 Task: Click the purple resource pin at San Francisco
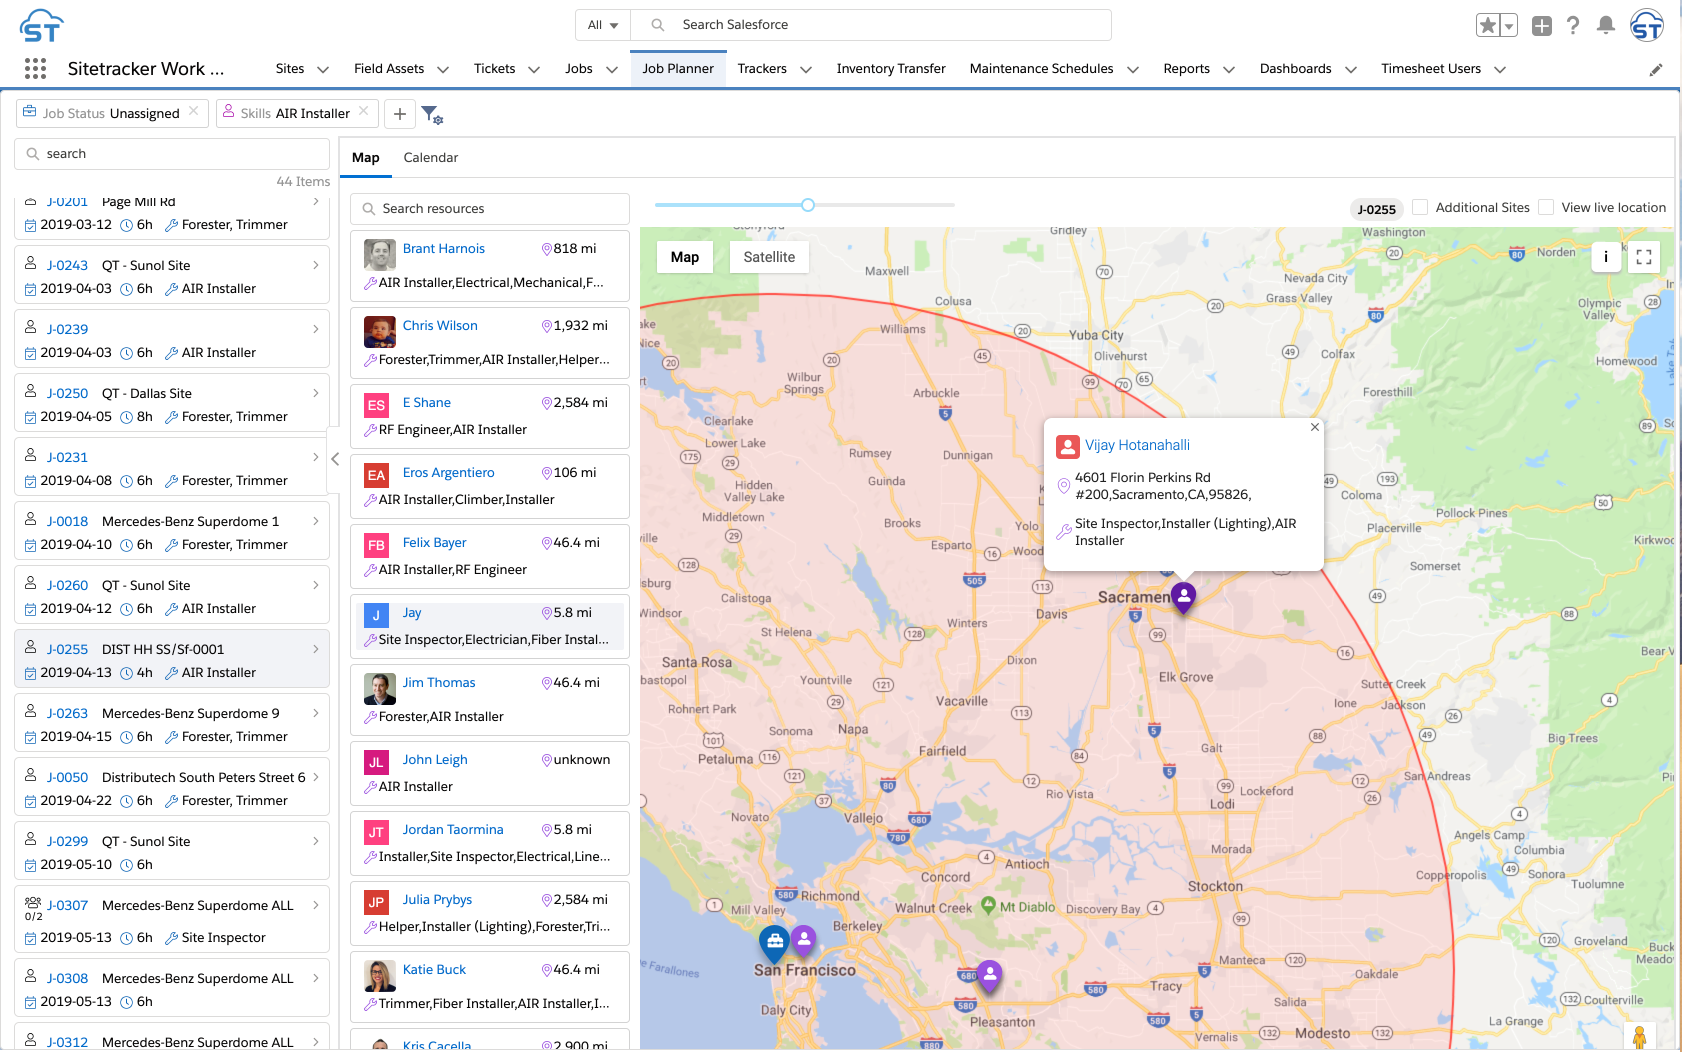pos(803,939)
